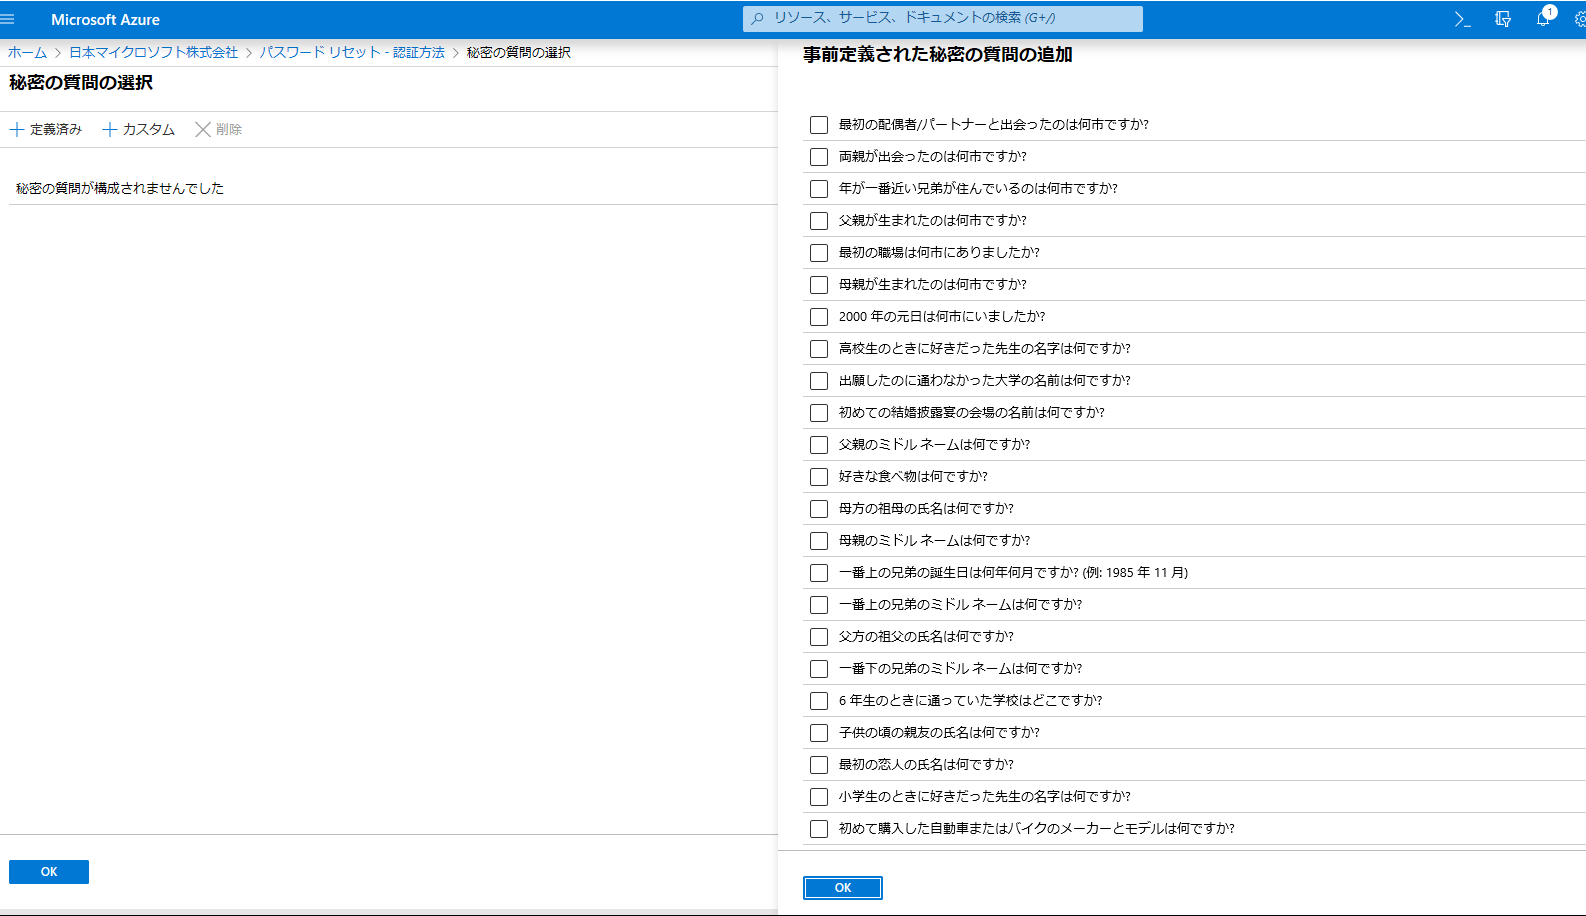Open the directory and subscription filter icon
Screen dimensions: 1586x916
click(x=1502, y=19)
